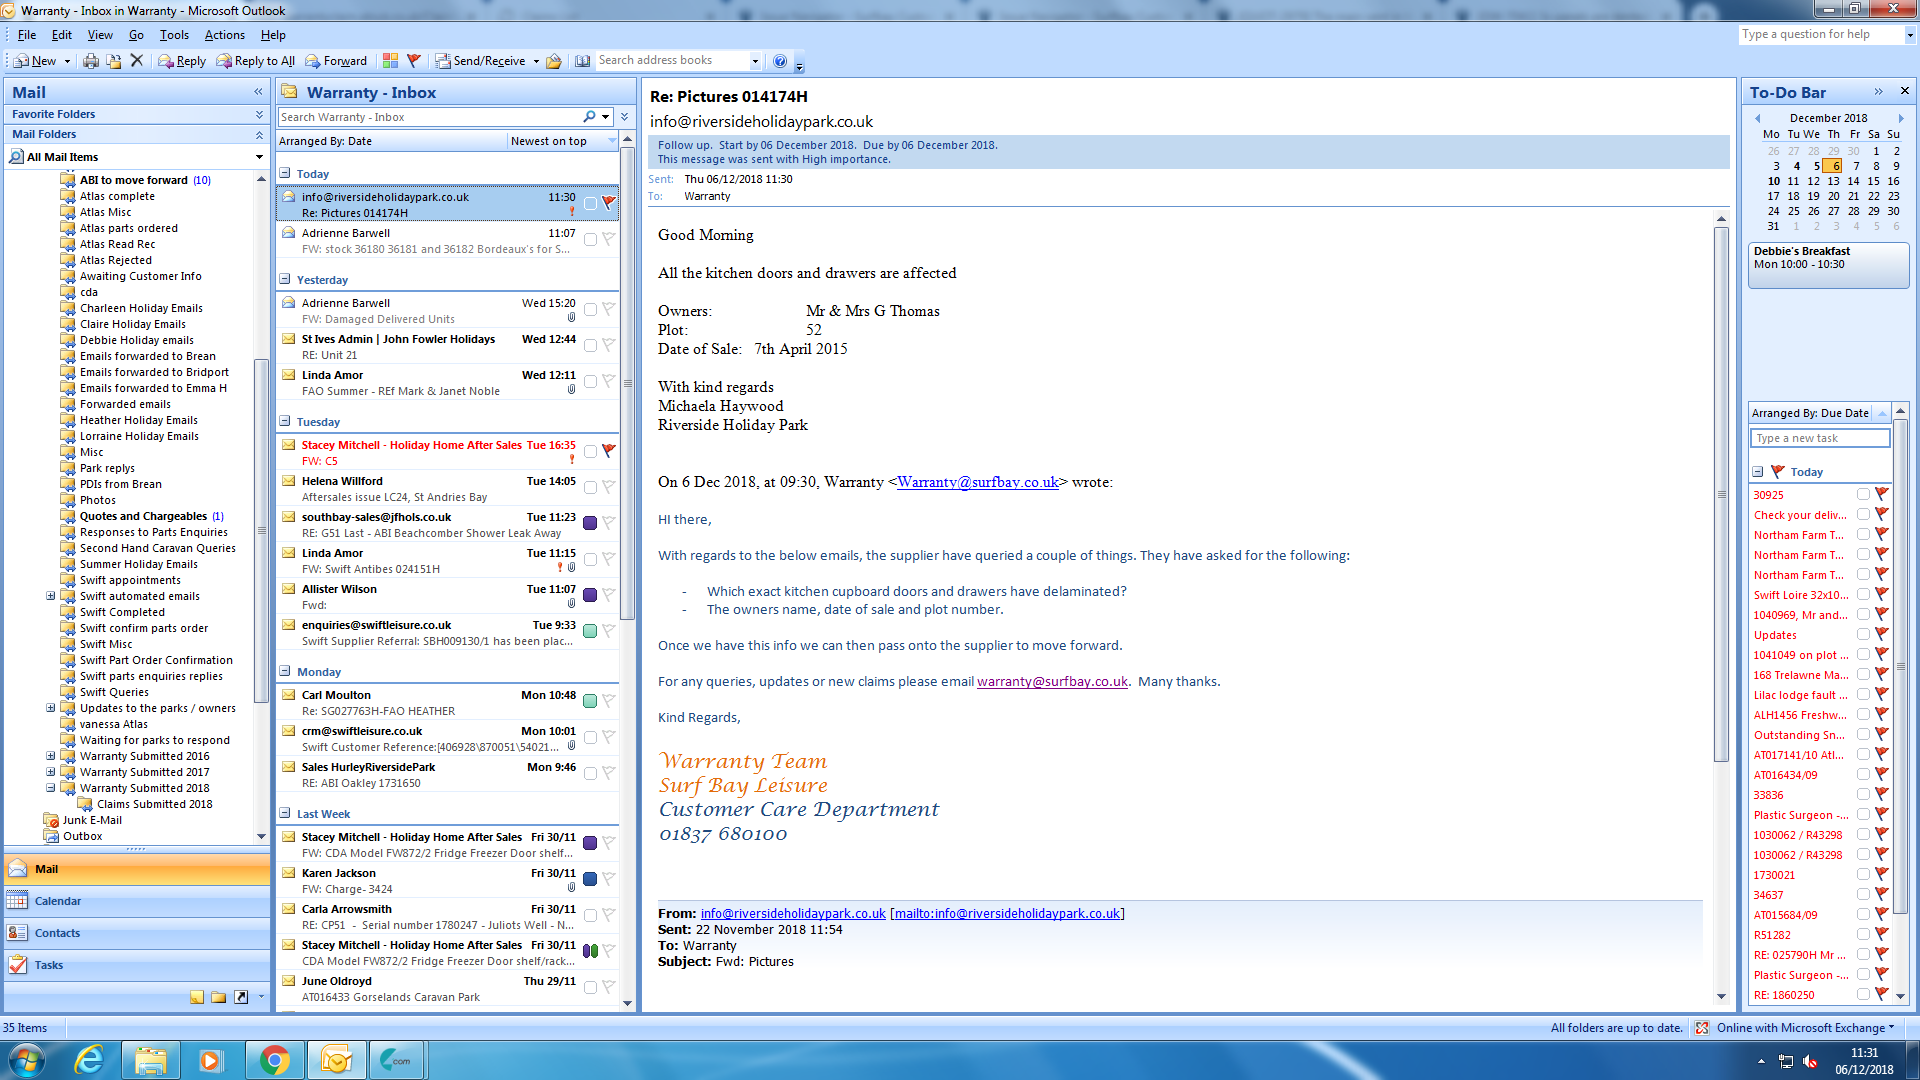Screen dimensions: 1920x1080
Task: Open the Tools menu
Action: pyautogui.click(x=174, y=35)
